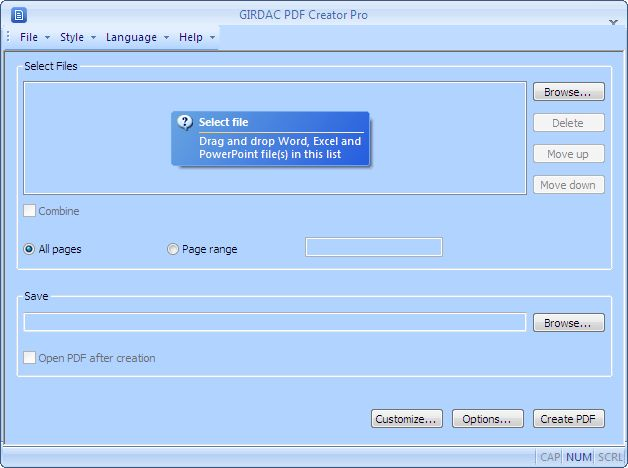Browse for files to add

[x=568, y=92]
